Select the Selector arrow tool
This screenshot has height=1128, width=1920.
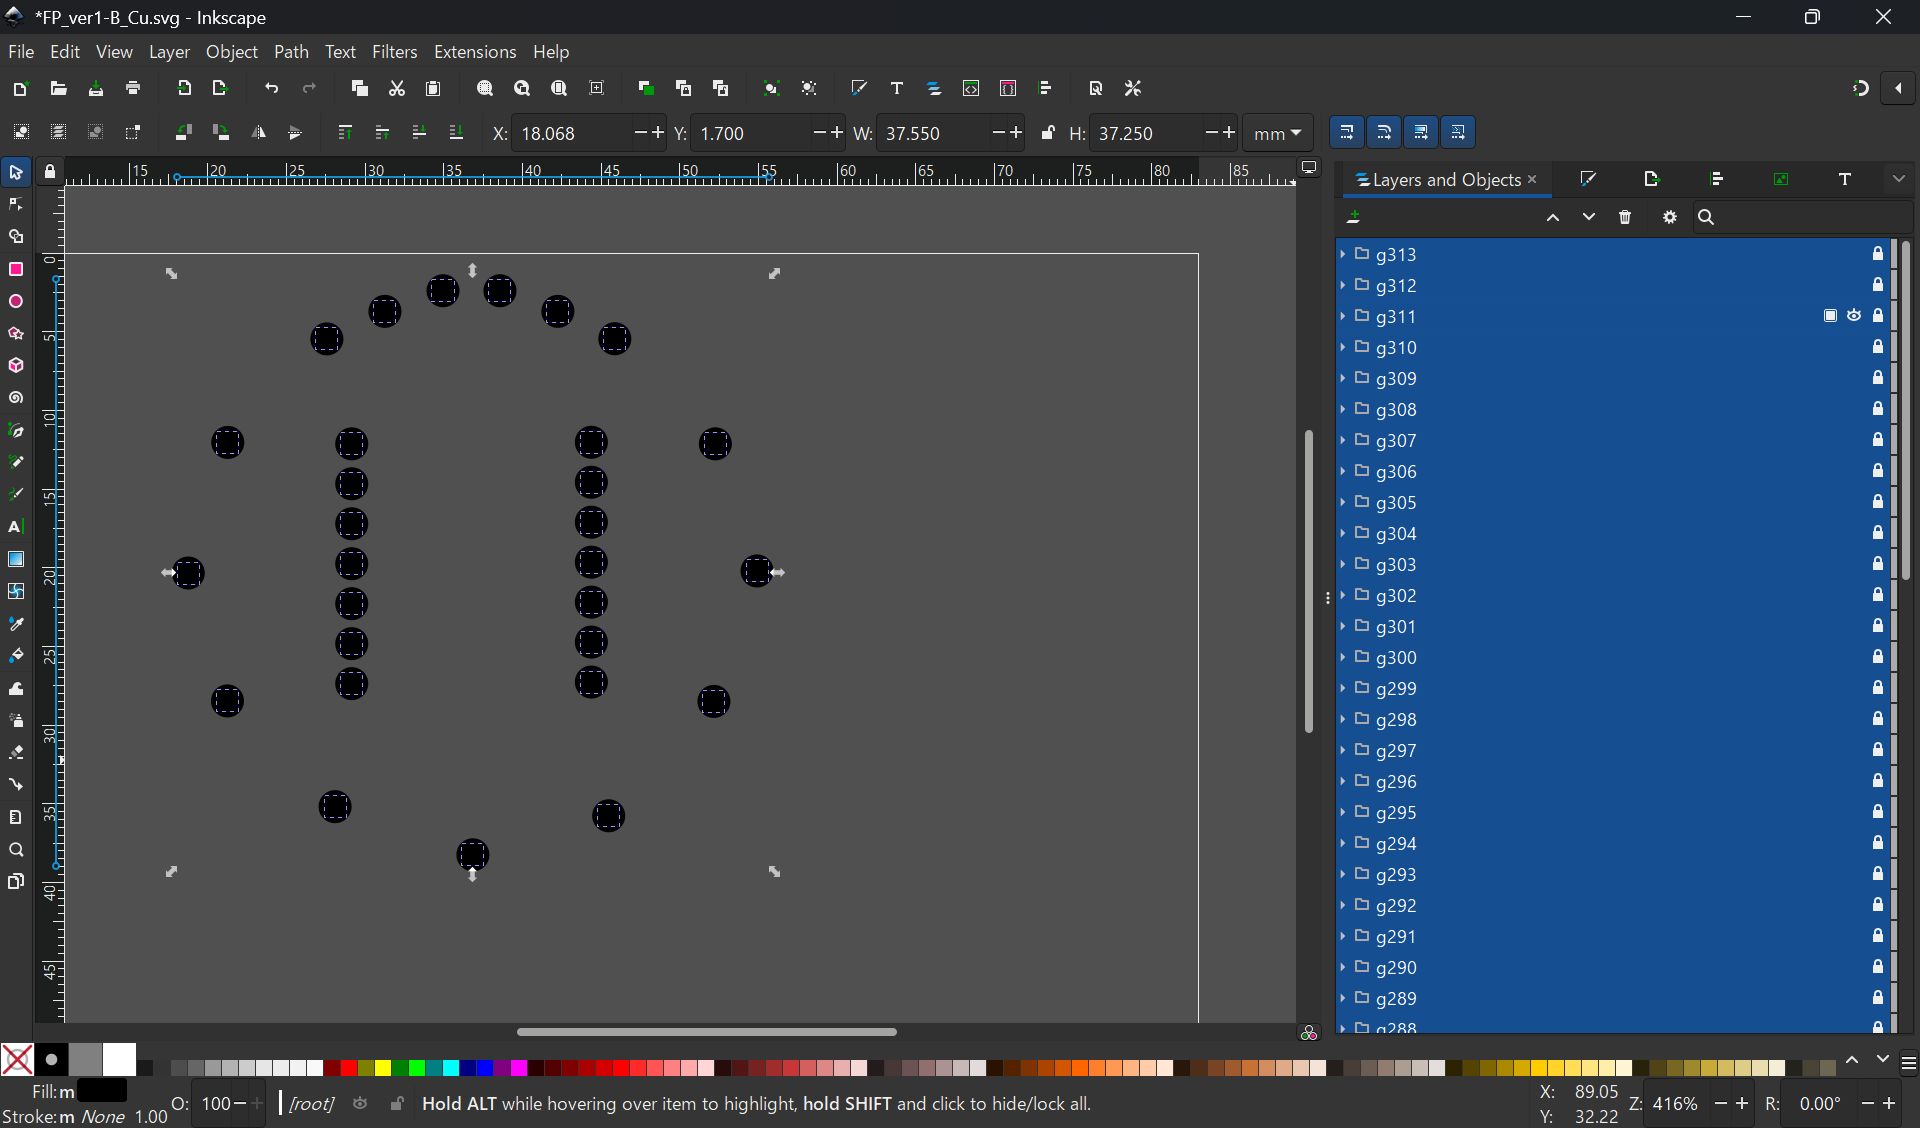point(16,173)
